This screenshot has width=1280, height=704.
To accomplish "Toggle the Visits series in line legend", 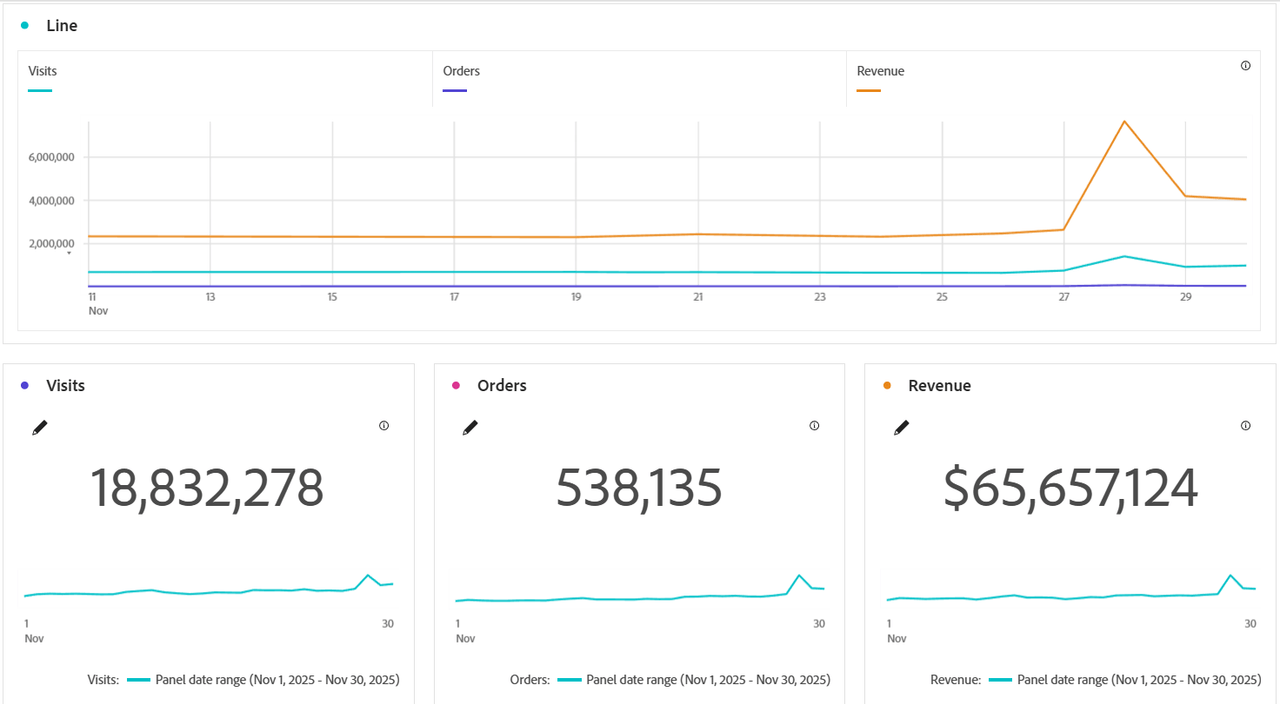I will coord(42,72).
